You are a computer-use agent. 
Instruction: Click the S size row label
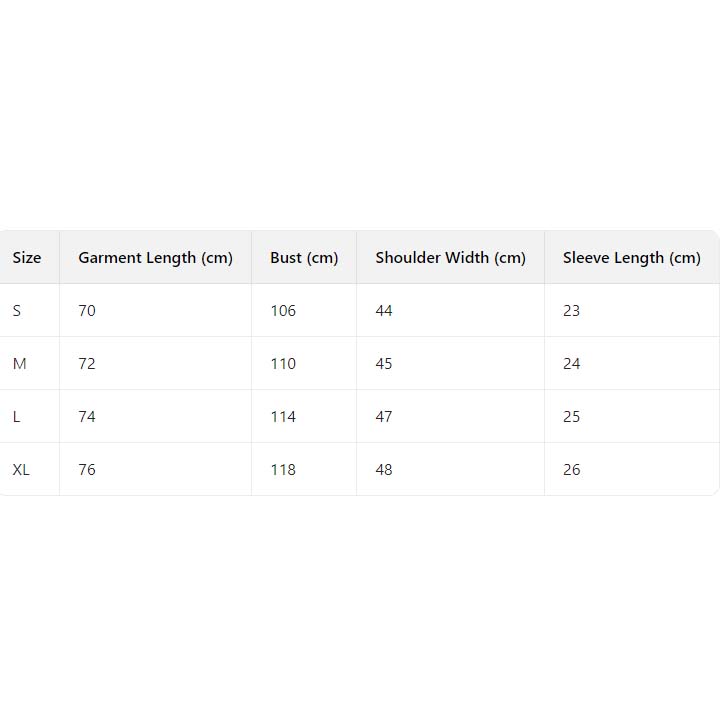tap(17, 311)
